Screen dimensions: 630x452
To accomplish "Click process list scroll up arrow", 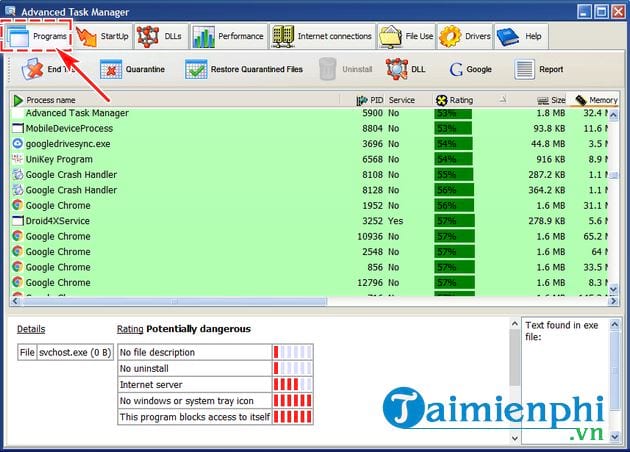I will click(613, 115).
